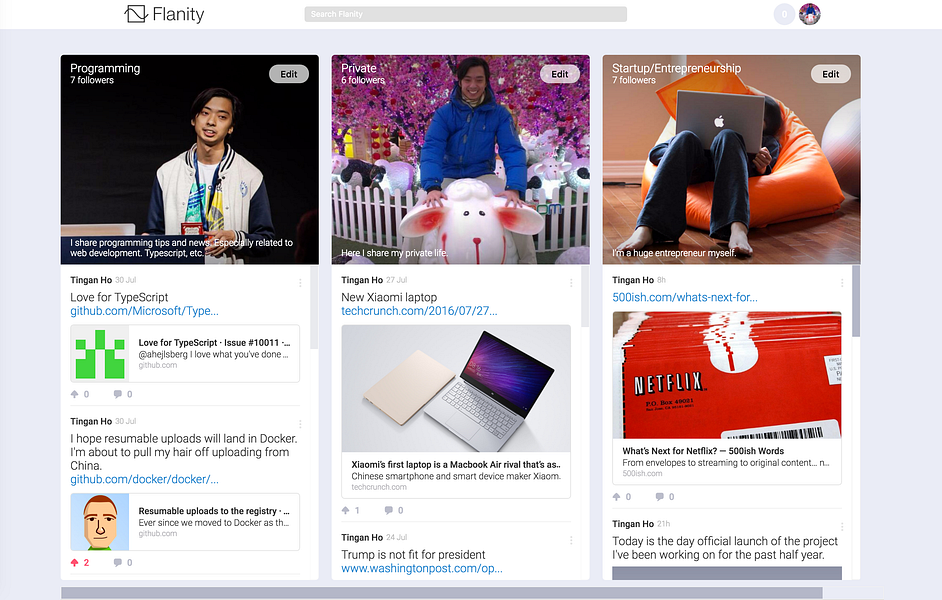Image resolution: width=942 pixels, height=600 pixels.
Task: Click the Flanity logo
Action: coord(164,14)
